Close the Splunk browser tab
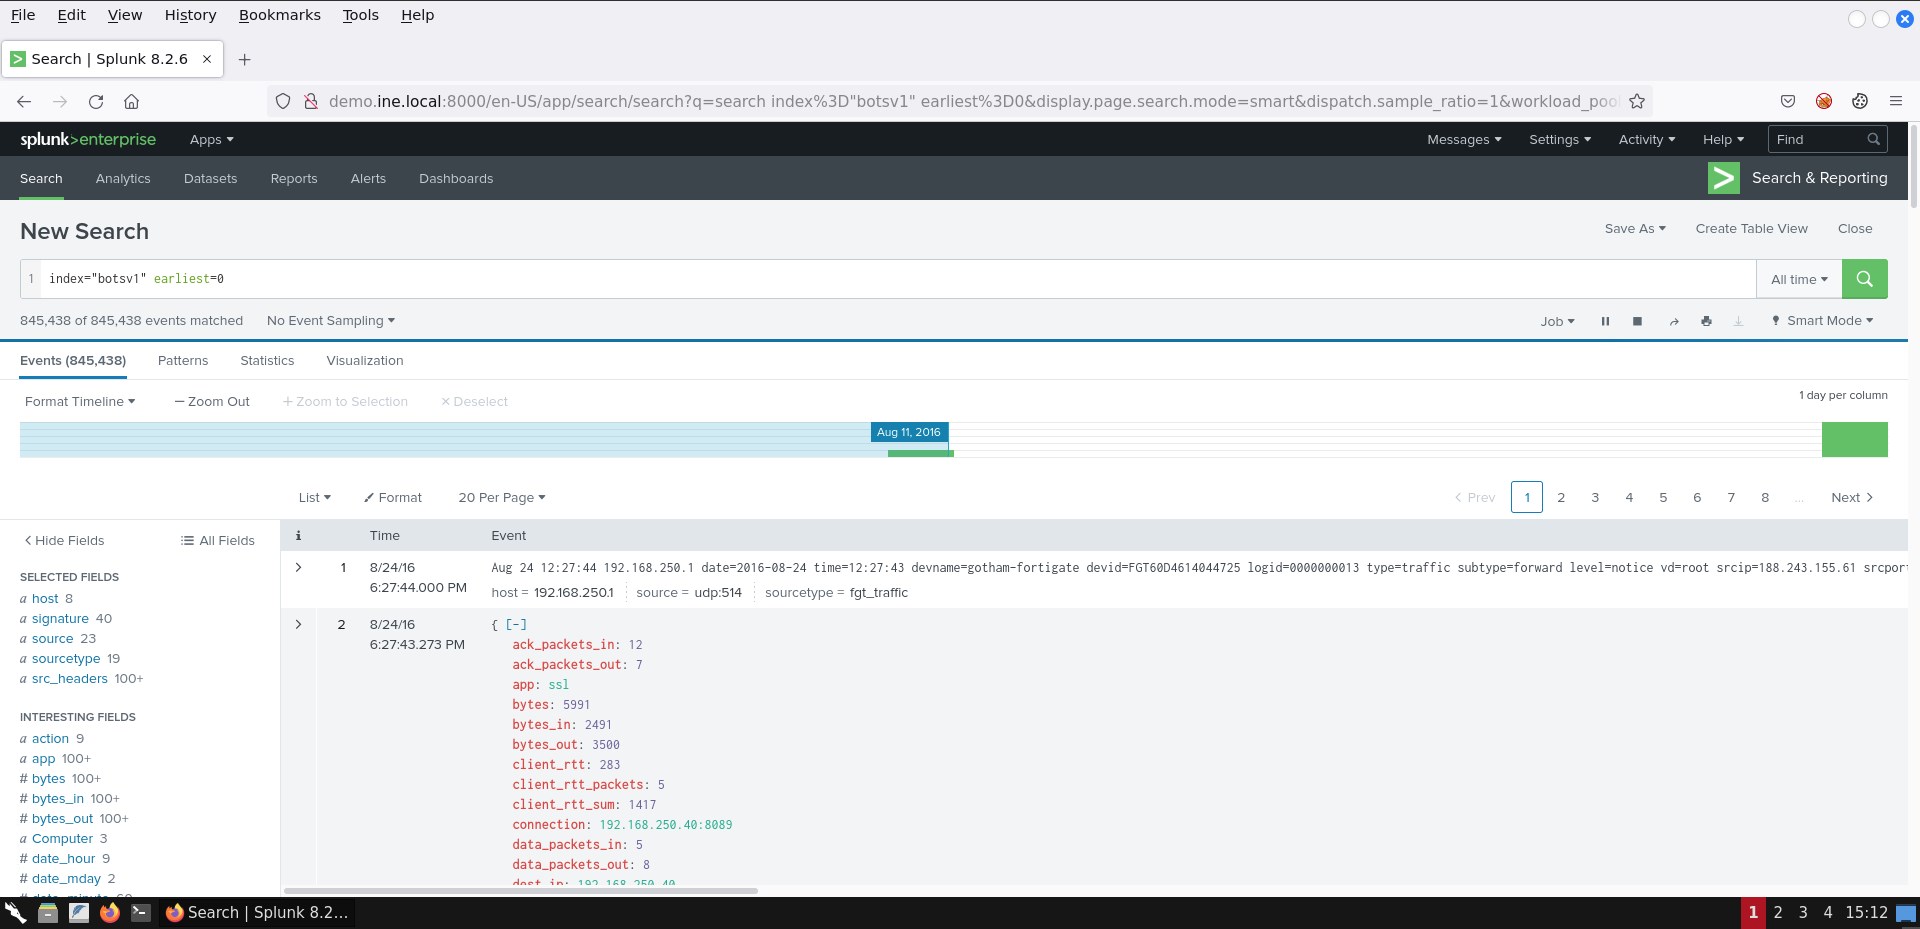Screen dimensions: 1920x929 coord(207,59)
